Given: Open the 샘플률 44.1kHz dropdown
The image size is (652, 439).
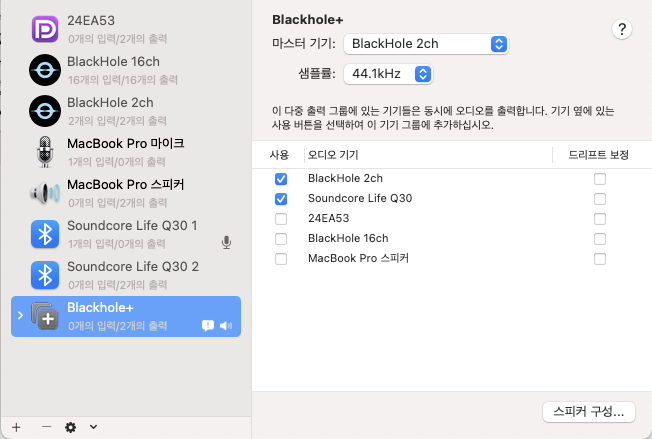Looking at the screenshot, I should click(x=388, y=74).
